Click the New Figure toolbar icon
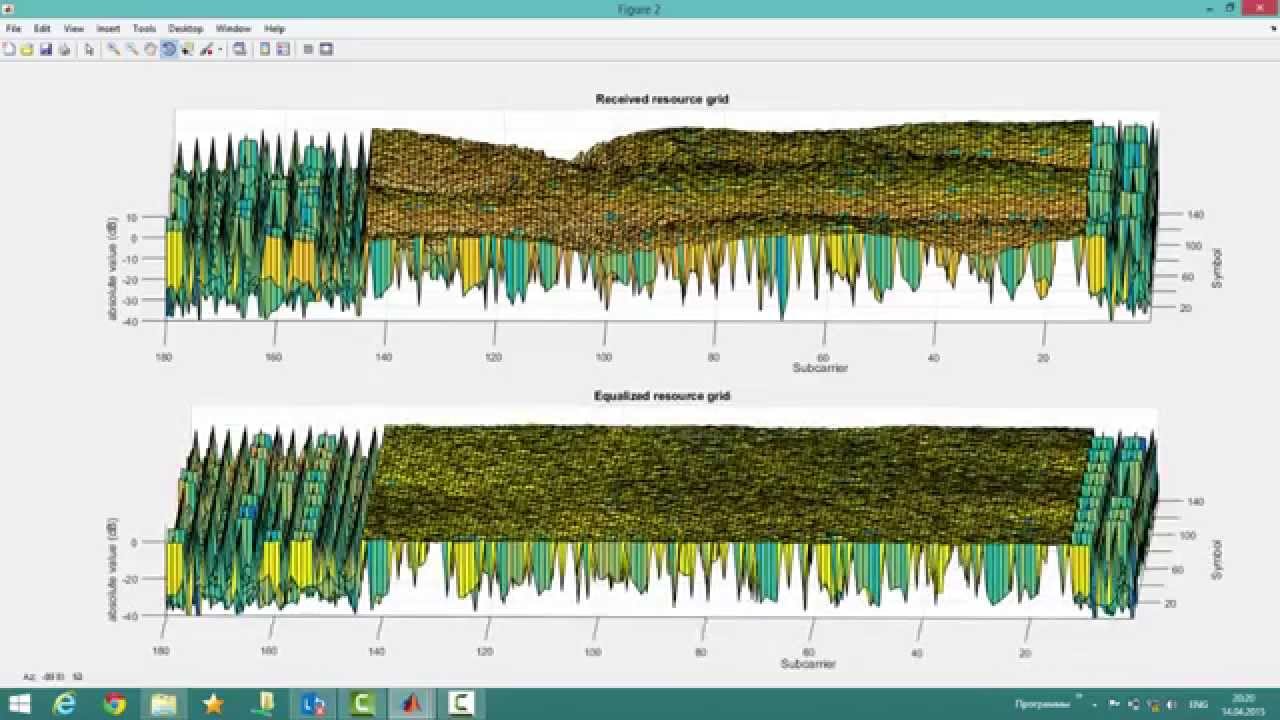The image size is (1280, 720). pyautogui.click(x=9, y=49)
